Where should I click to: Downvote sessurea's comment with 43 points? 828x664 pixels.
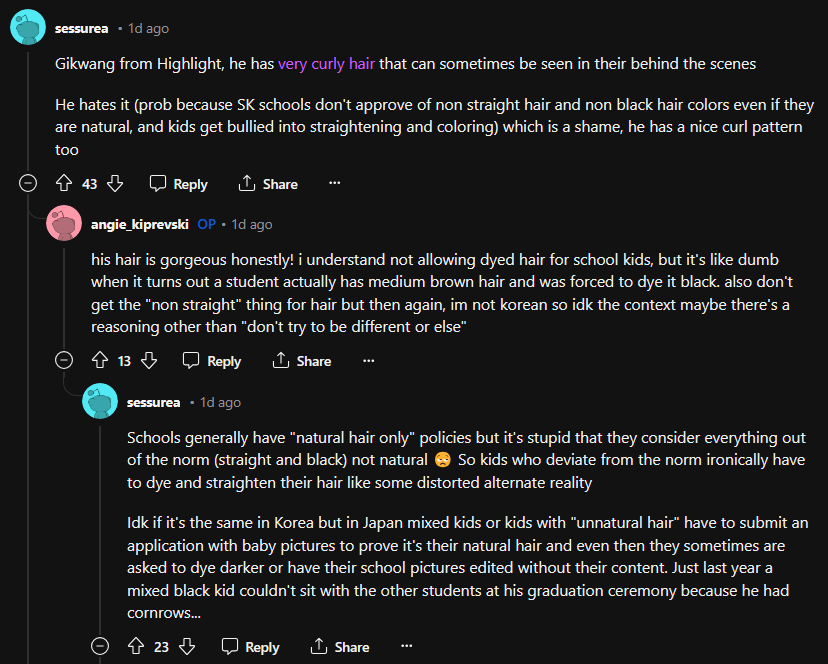click(115, 184)
